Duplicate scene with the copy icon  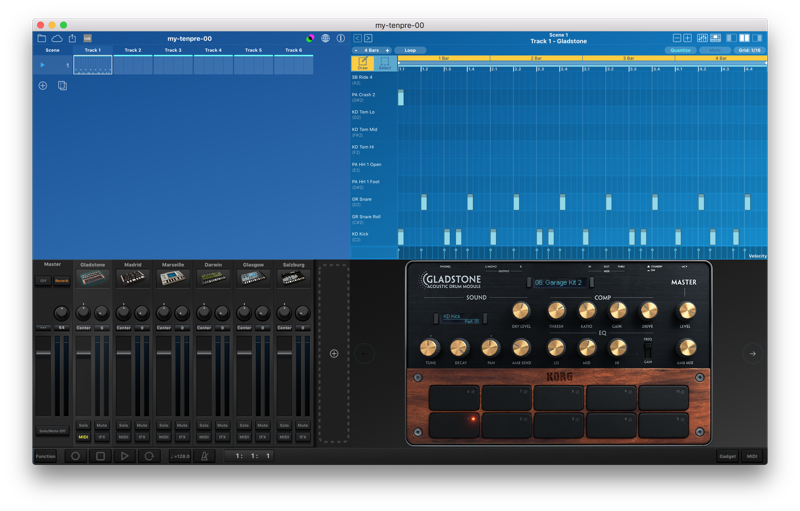(62, 86)
